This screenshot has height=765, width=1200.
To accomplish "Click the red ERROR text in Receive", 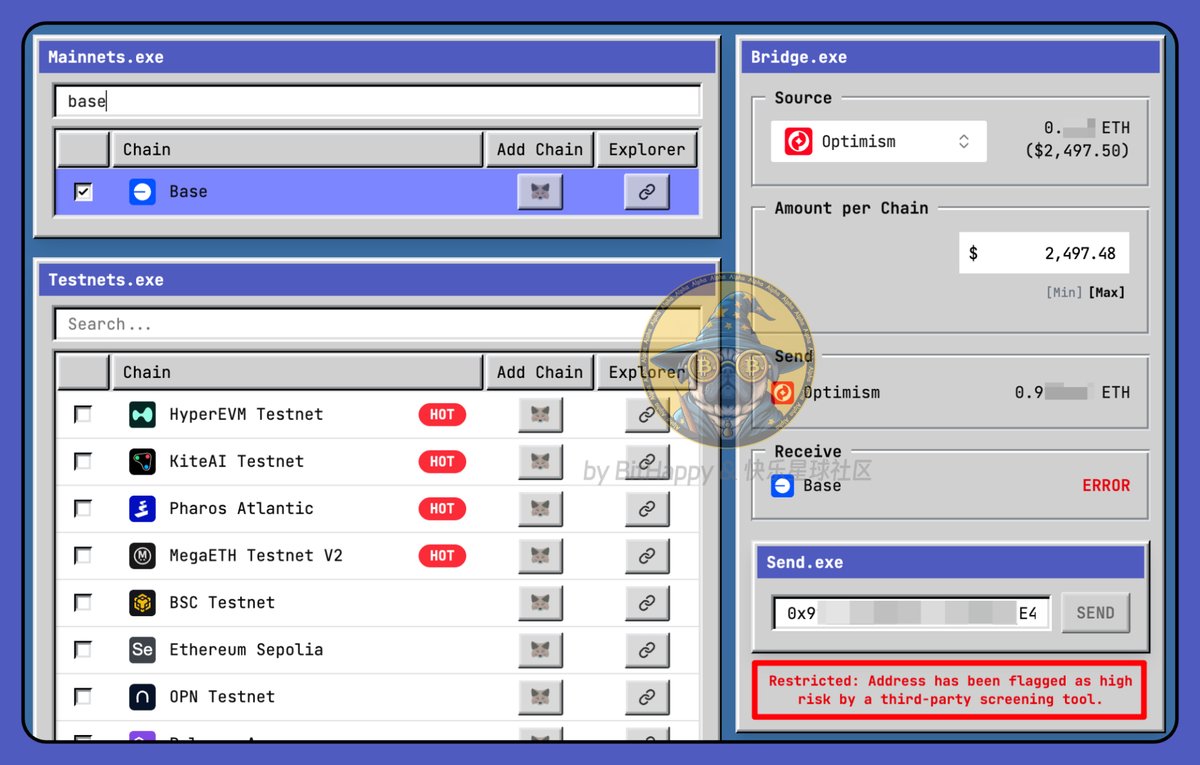I will [x=1106, y=485].
